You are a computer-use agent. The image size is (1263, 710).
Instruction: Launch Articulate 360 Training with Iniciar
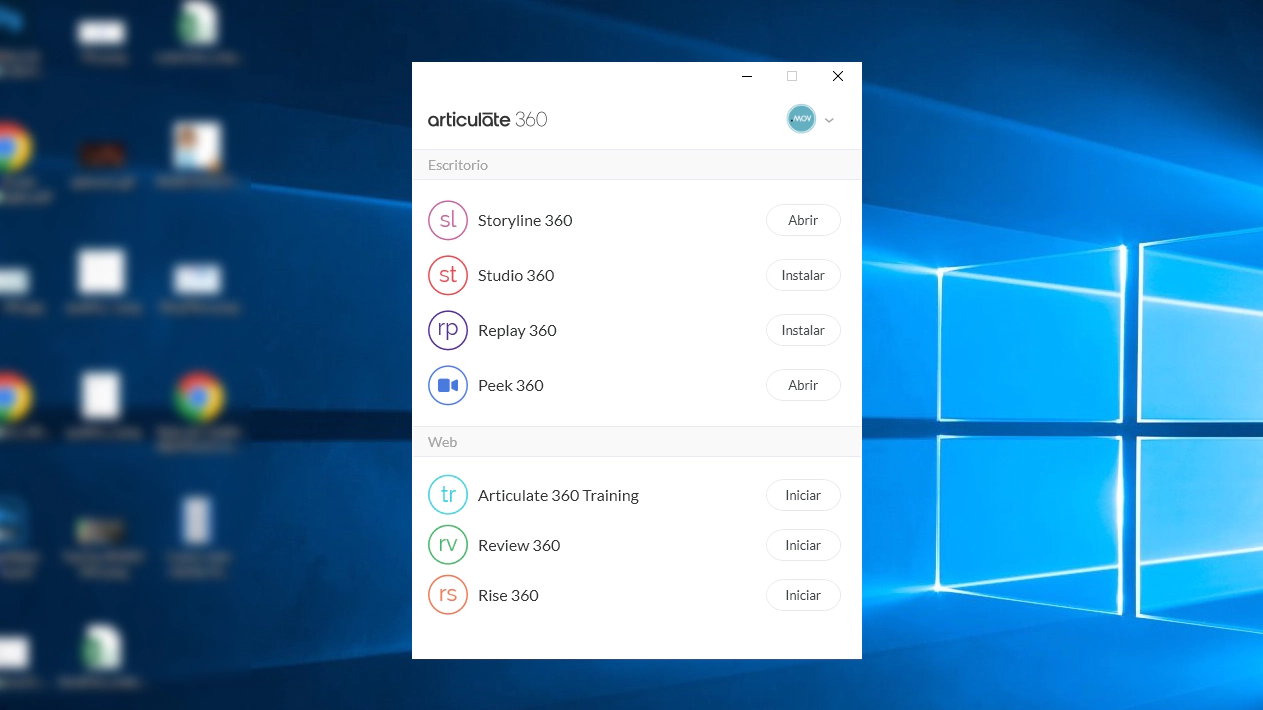pyautogui.click(x=803, y=495)
